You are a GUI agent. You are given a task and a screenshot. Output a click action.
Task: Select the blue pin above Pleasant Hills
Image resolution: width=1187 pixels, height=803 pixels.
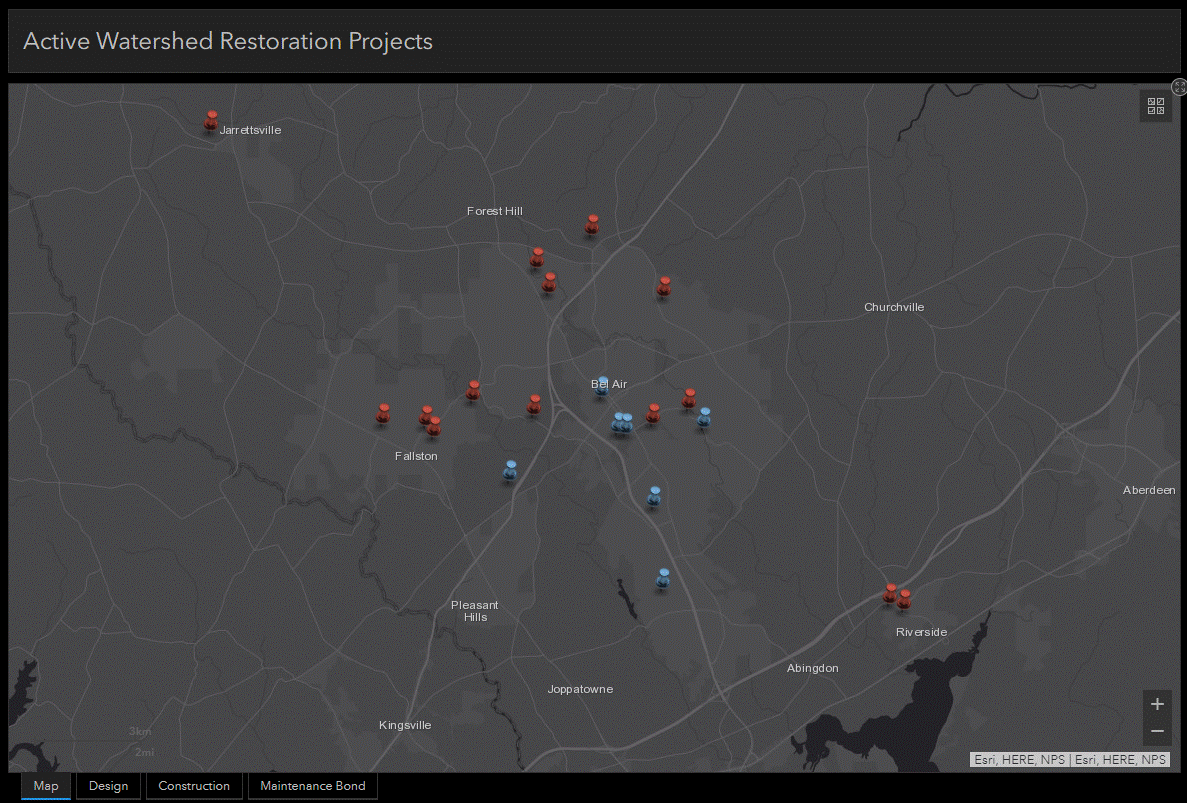point(509,469)
